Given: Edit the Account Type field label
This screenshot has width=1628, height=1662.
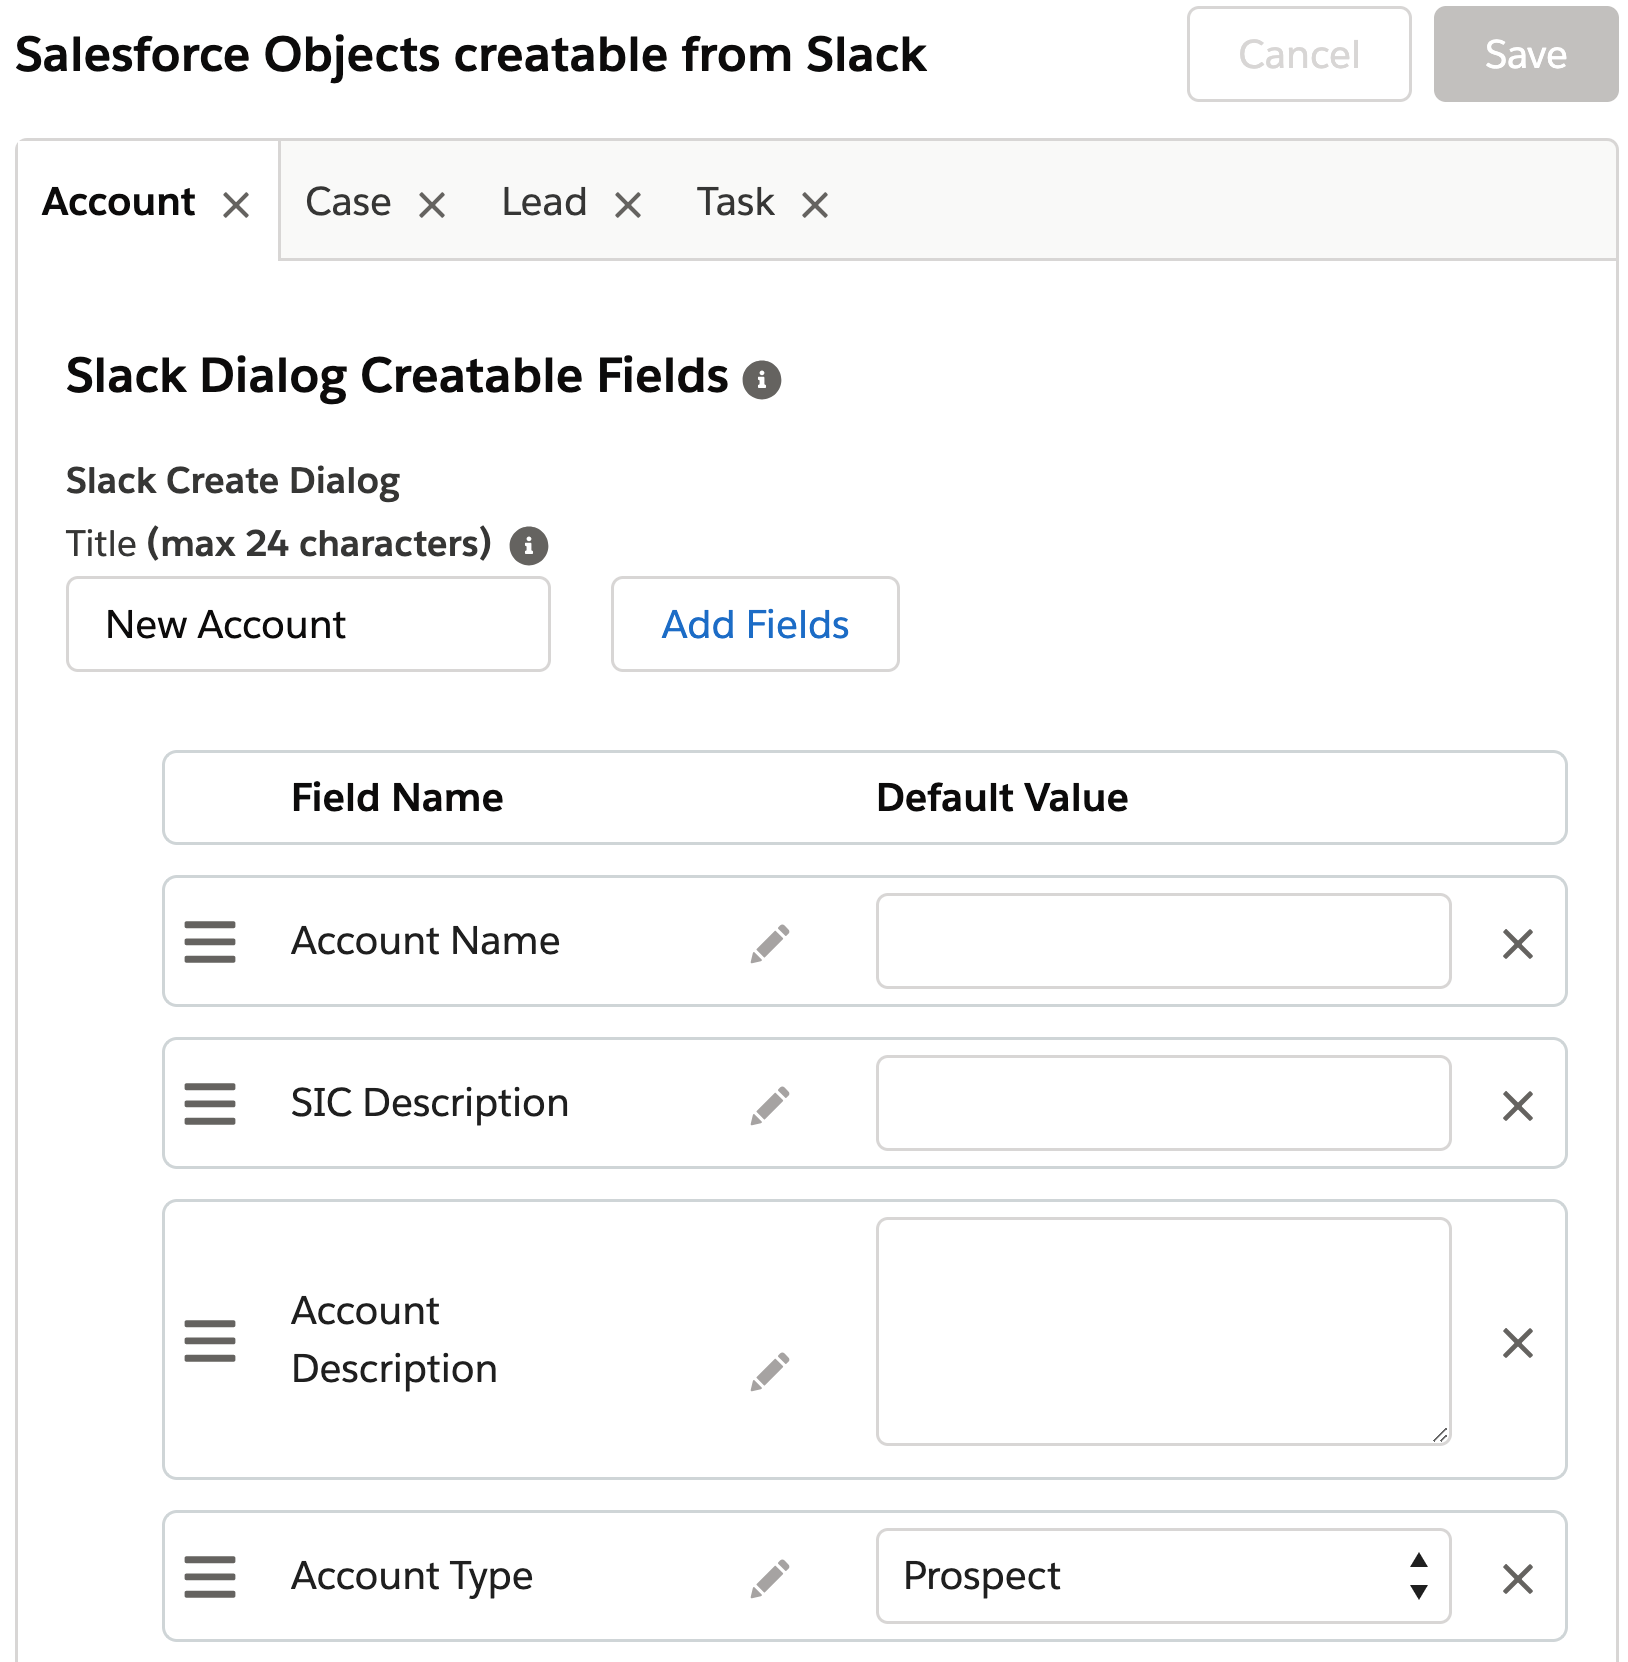Looking at the screenshot, I should [770, 1578].
